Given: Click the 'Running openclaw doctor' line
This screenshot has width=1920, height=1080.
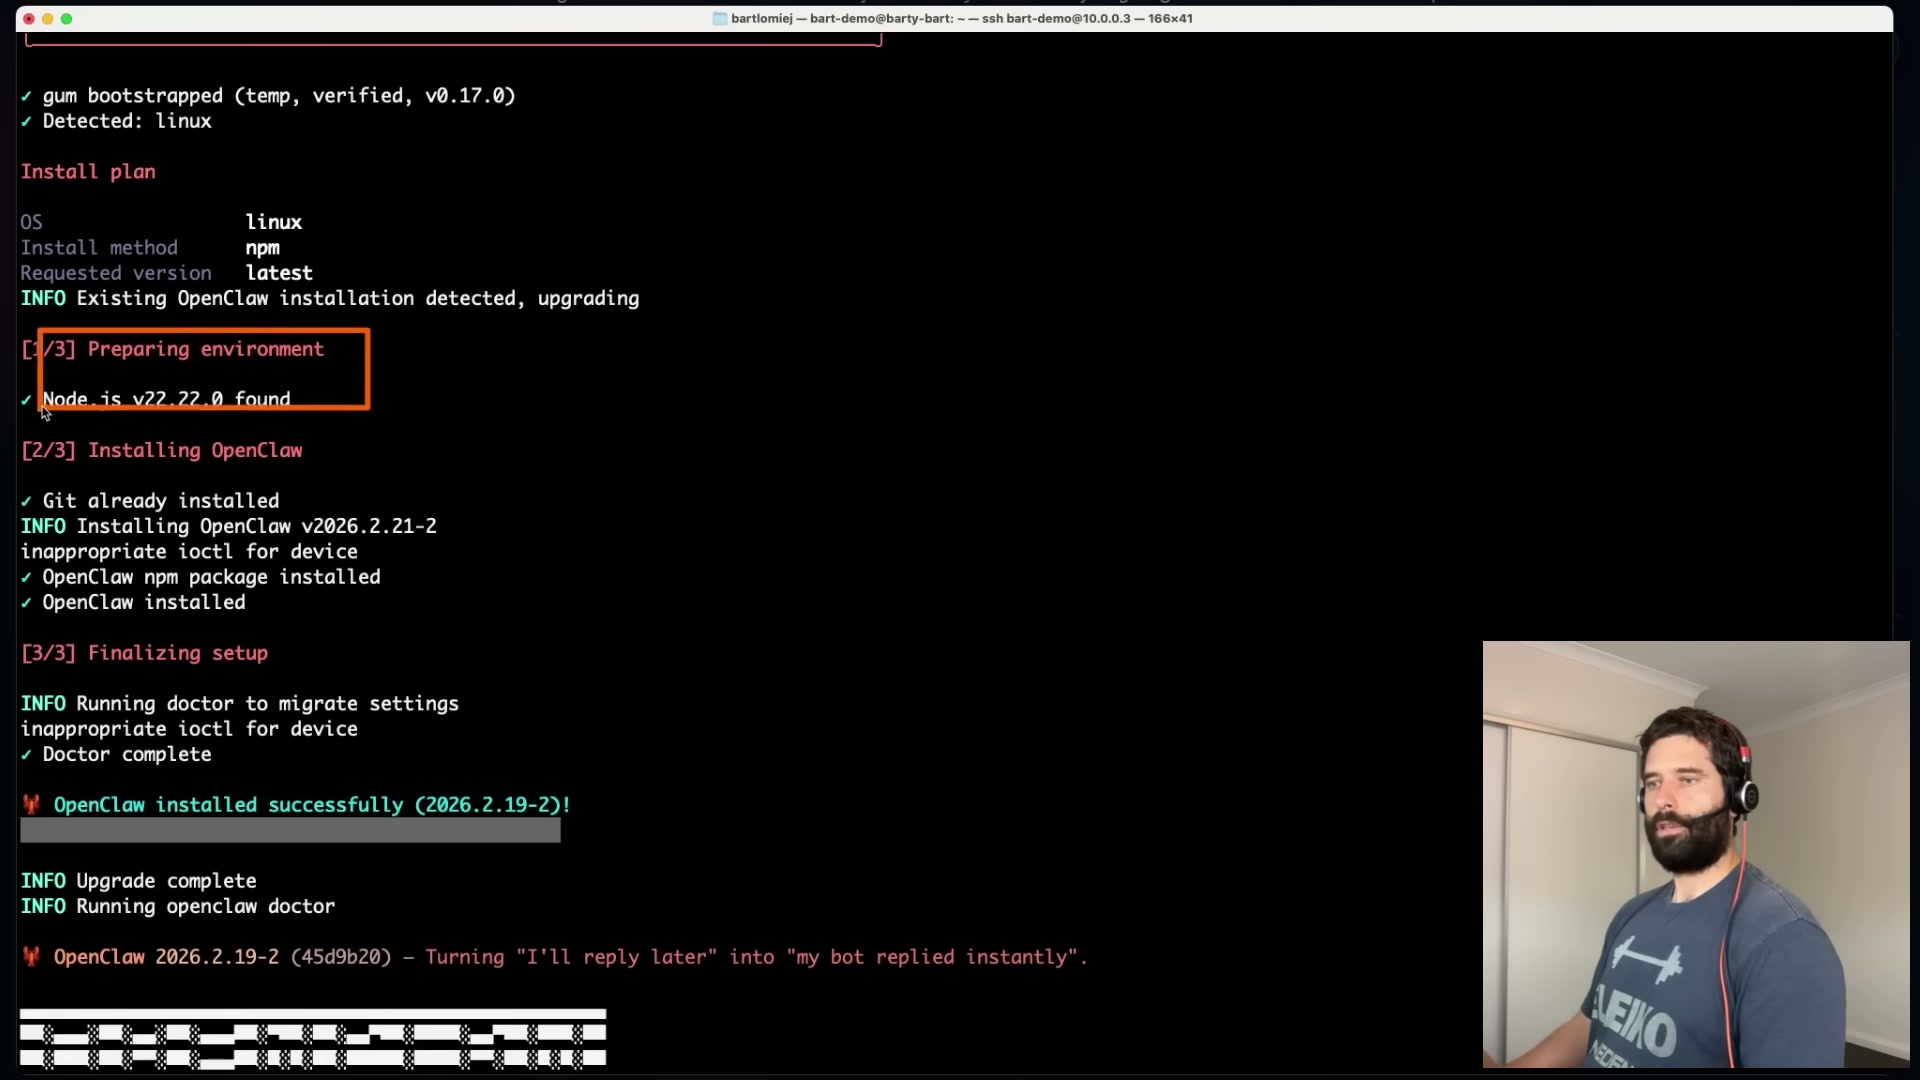Looking at the screenshot, I should tap(178, 907).
